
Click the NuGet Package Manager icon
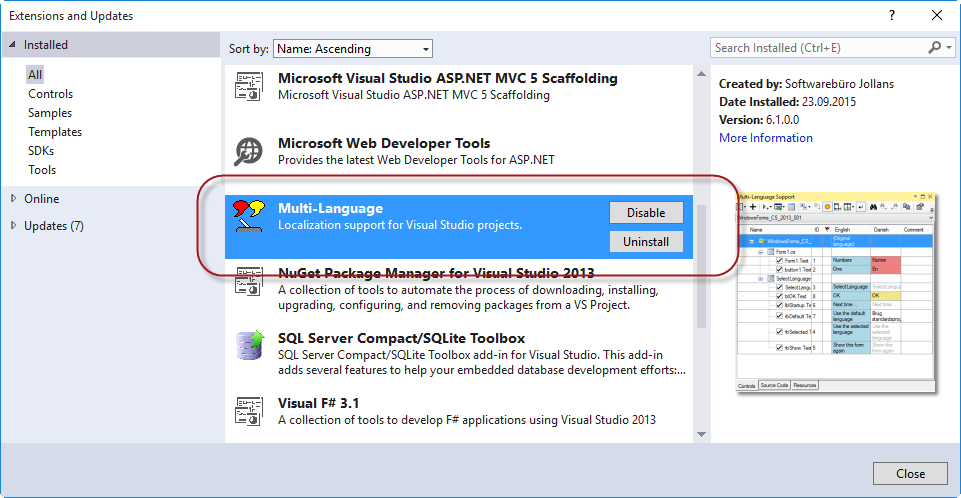pyautogui.click(x=248, y=282)
